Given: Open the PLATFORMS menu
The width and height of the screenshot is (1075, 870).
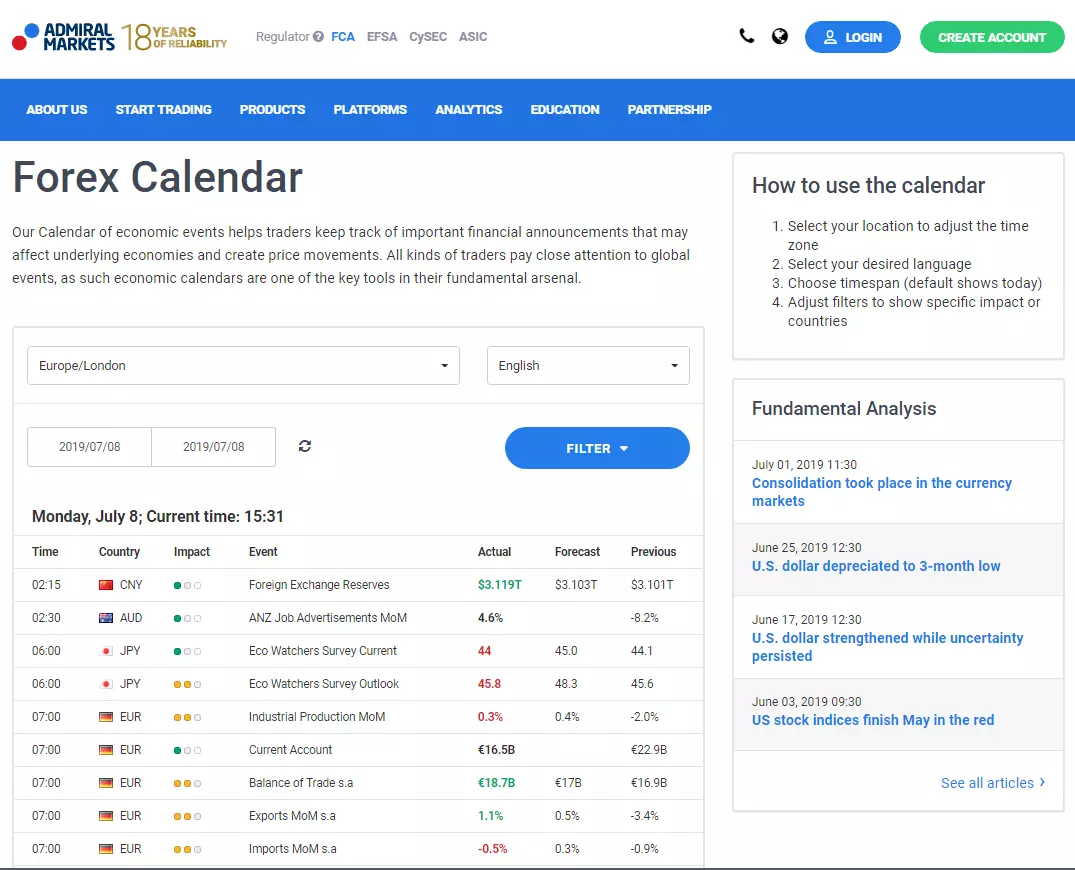Looking at the screenshot, I should pyautogui.click(x=370, y=110).
